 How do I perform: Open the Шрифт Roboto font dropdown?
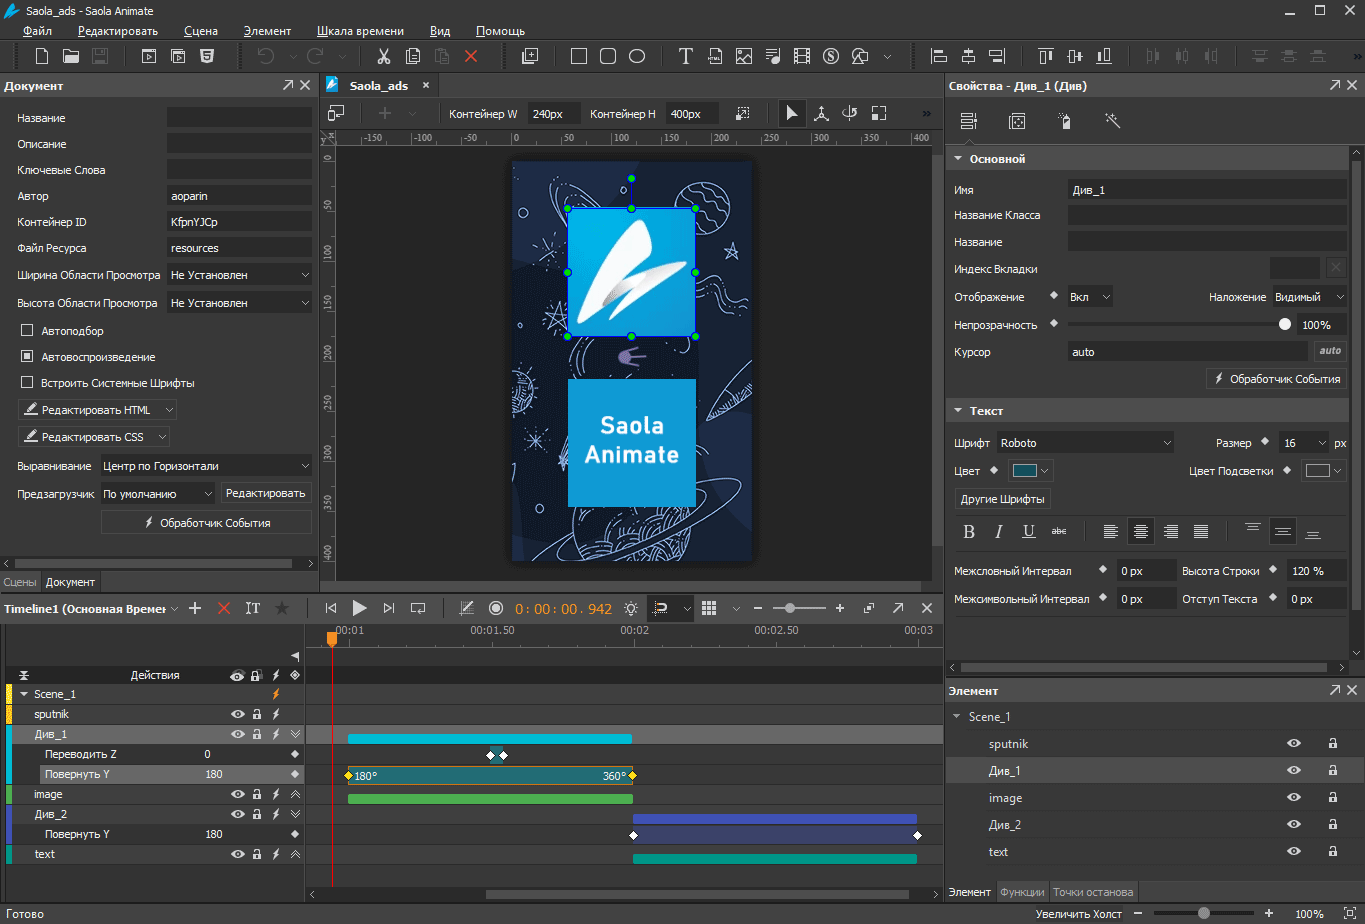(1086, 442)
